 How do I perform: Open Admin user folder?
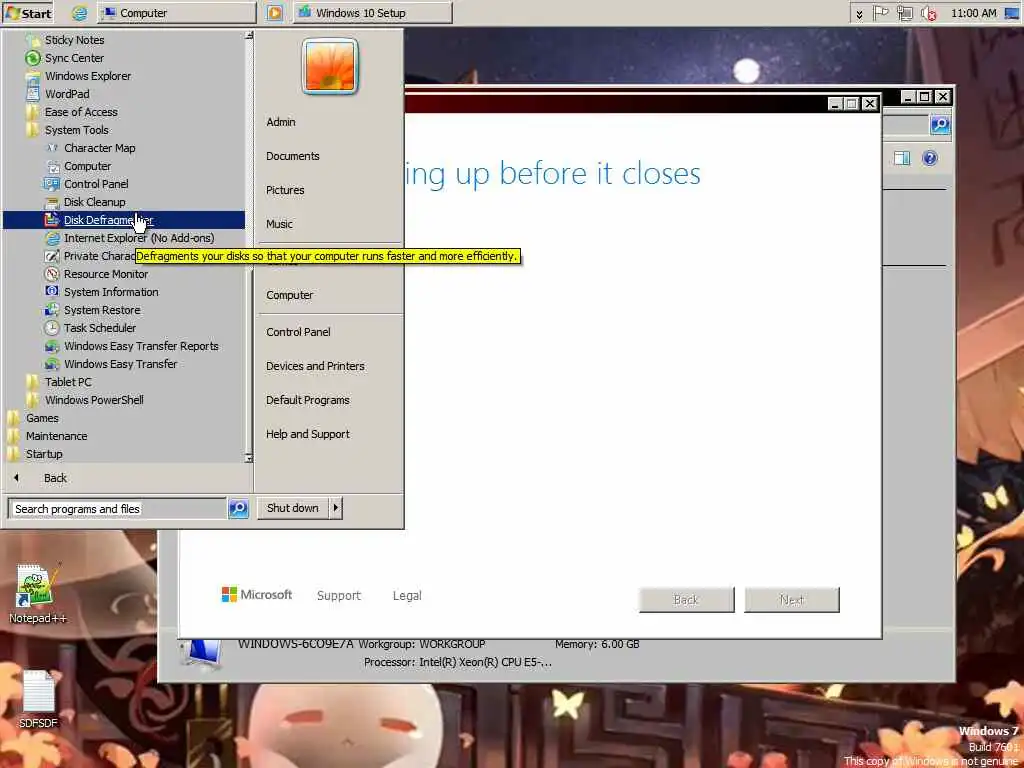pos(281,122)
